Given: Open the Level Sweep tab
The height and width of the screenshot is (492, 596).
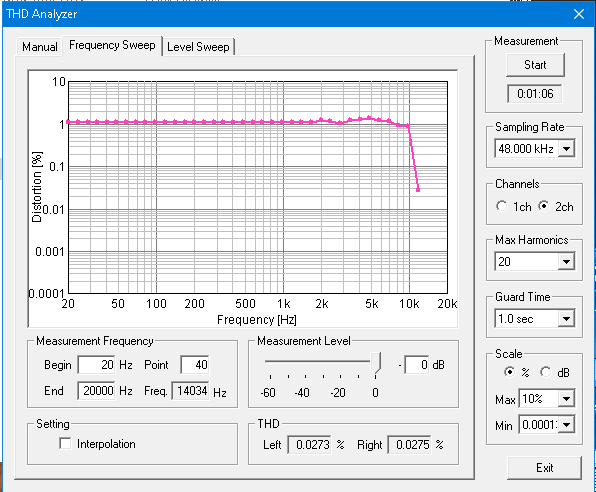Looking at the screenshot, I should coord(198,47).
